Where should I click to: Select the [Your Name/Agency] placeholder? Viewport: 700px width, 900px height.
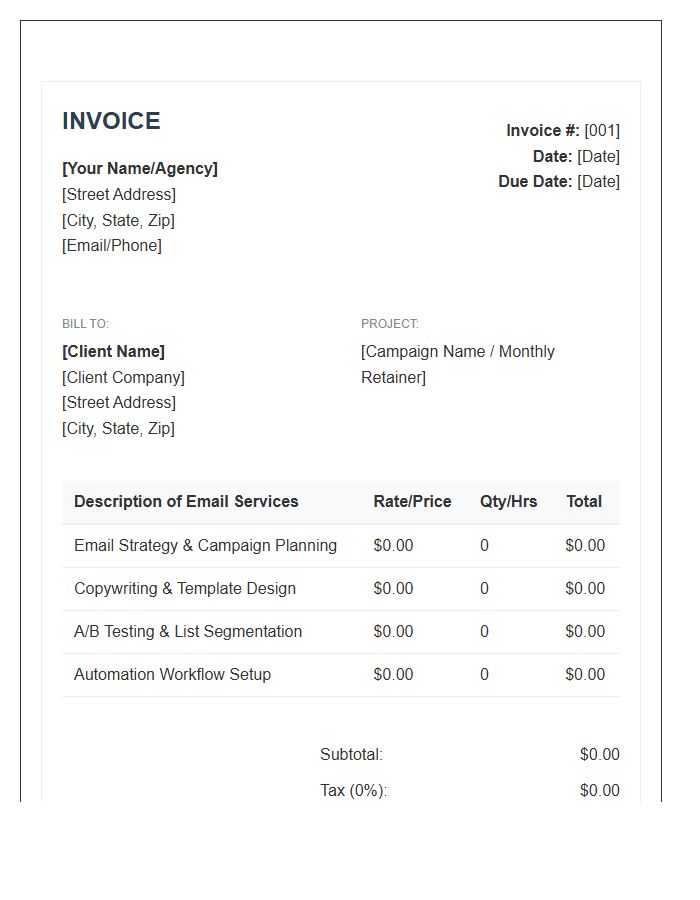[x=140, y=168]
